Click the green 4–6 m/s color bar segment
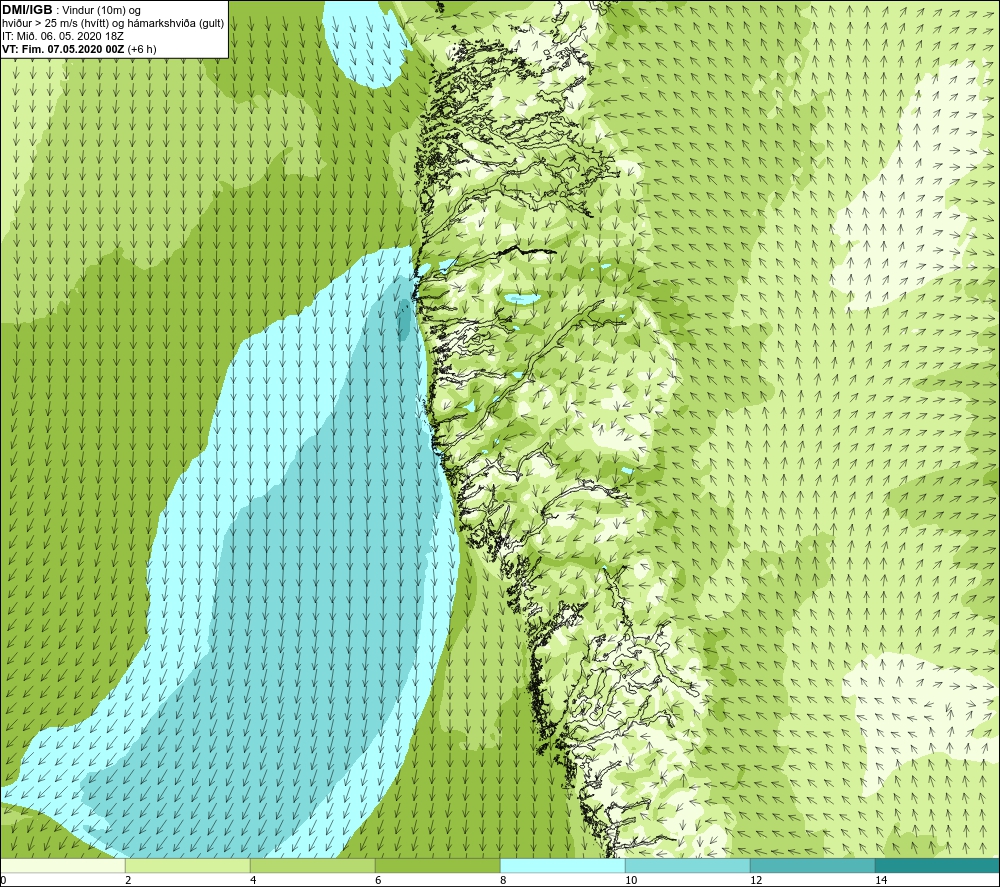1000x887 pixels. tap(312, 866)
